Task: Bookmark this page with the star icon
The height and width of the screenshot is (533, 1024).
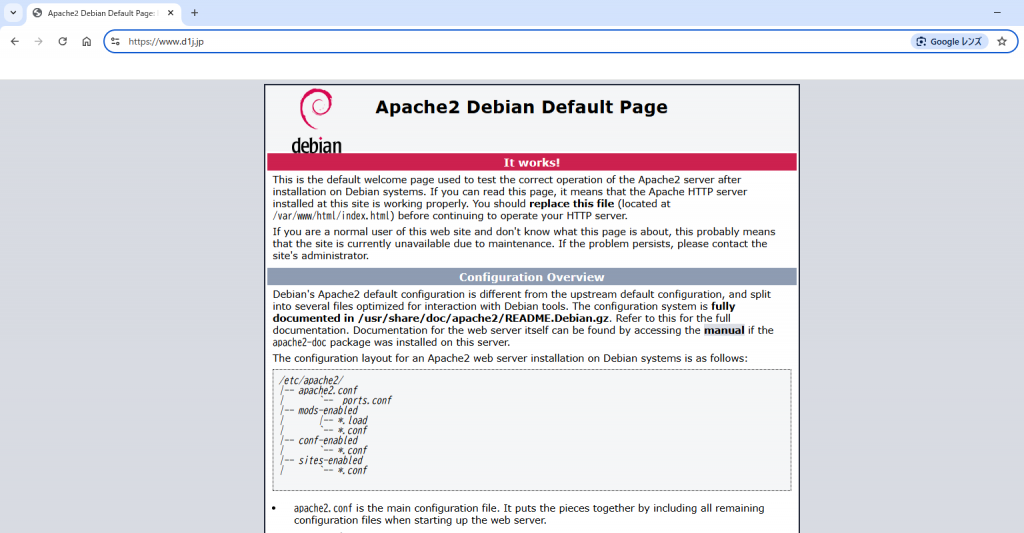Action: [x=1001, y=41]
